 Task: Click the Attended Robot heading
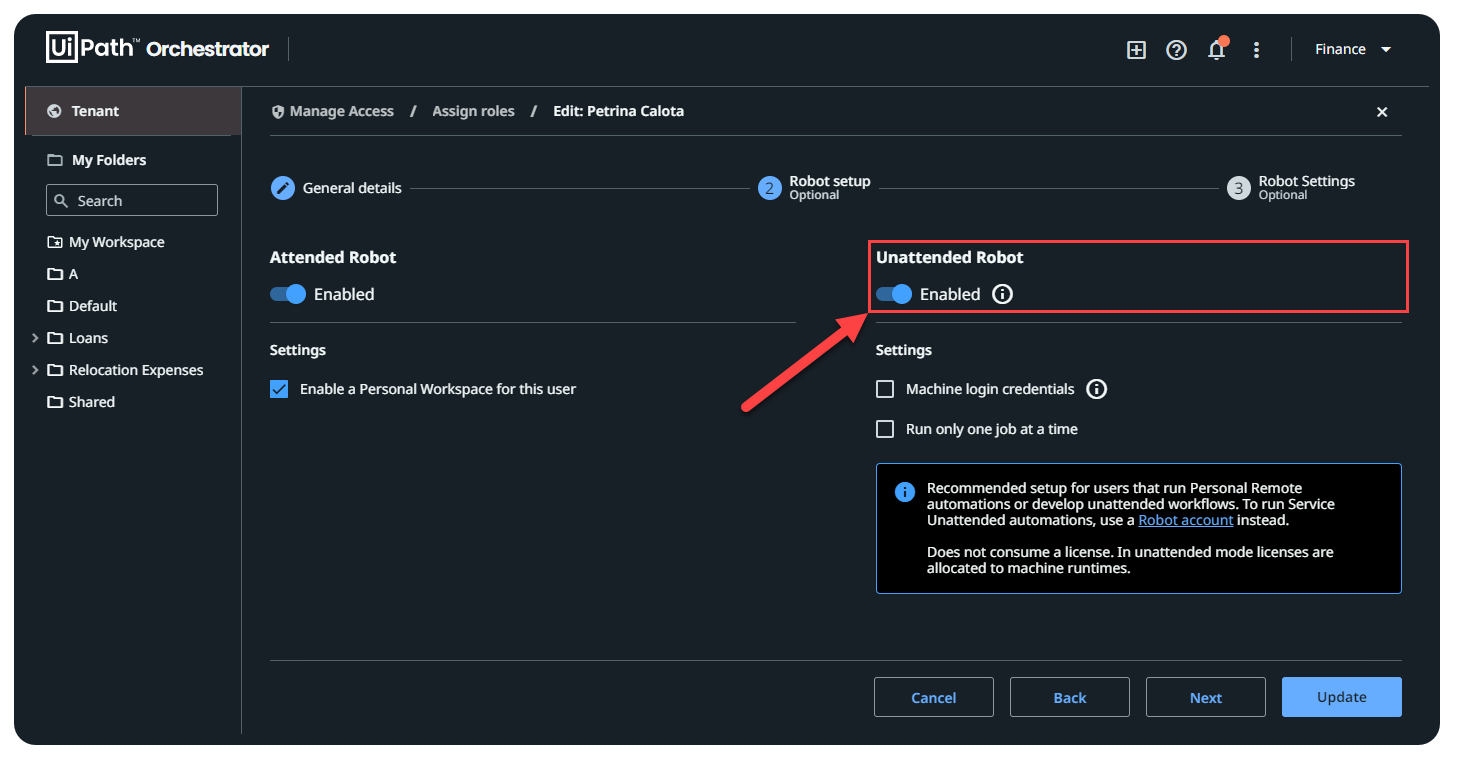click(333, 257)
